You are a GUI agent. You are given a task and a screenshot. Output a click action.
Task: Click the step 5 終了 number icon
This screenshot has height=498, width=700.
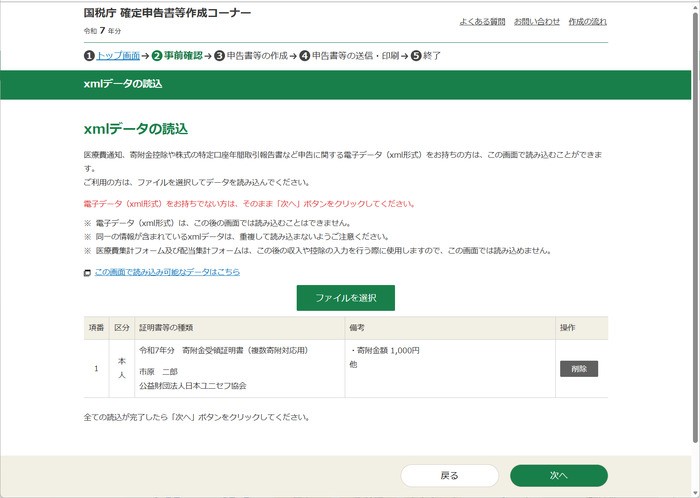pos(415,56)
